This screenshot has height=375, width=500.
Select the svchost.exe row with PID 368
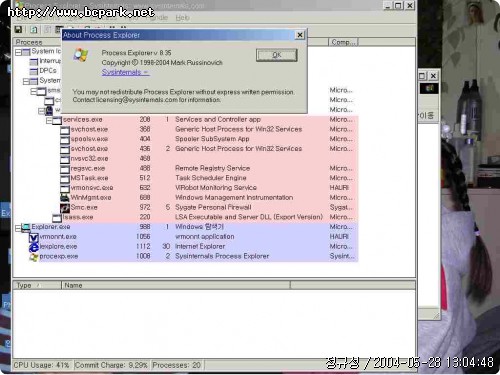coord(209,129)
